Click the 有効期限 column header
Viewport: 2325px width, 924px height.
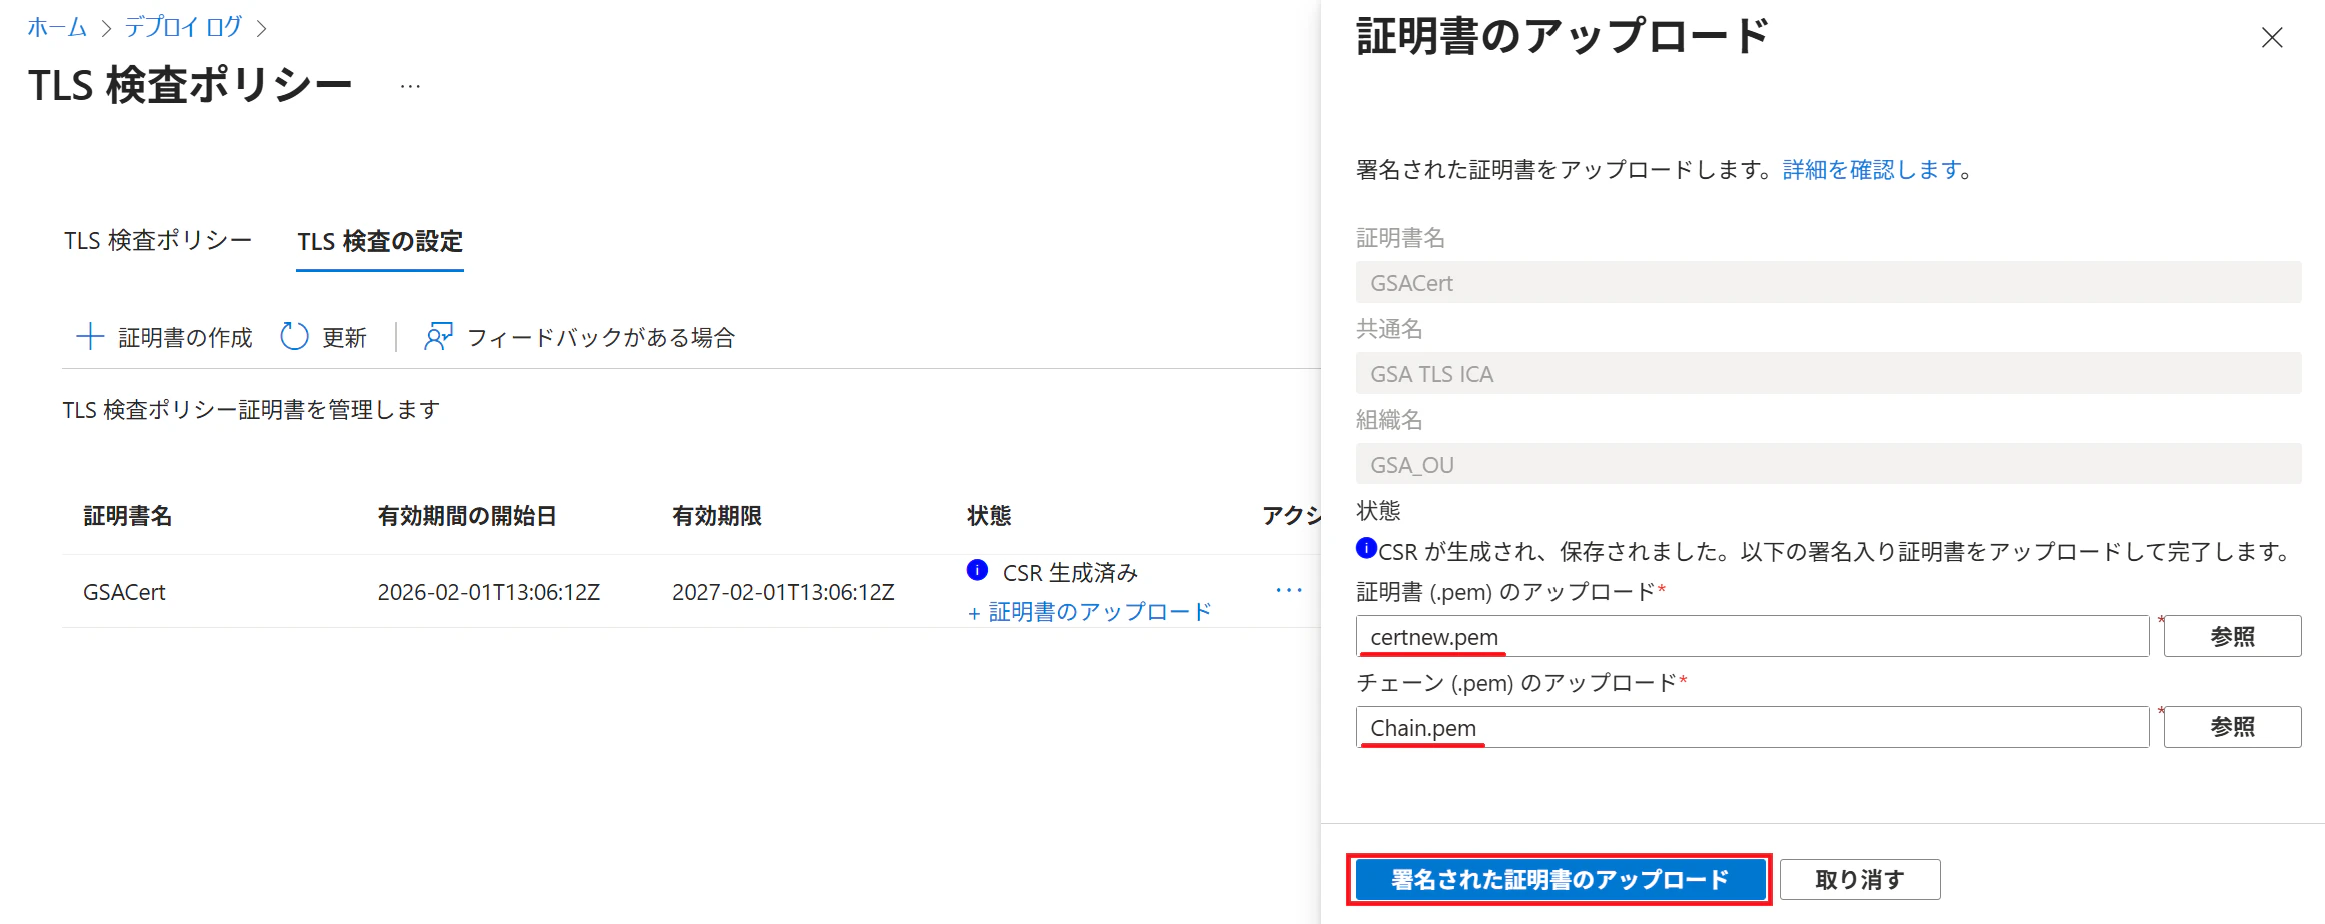pyautogui.click(x=717, y=516)
